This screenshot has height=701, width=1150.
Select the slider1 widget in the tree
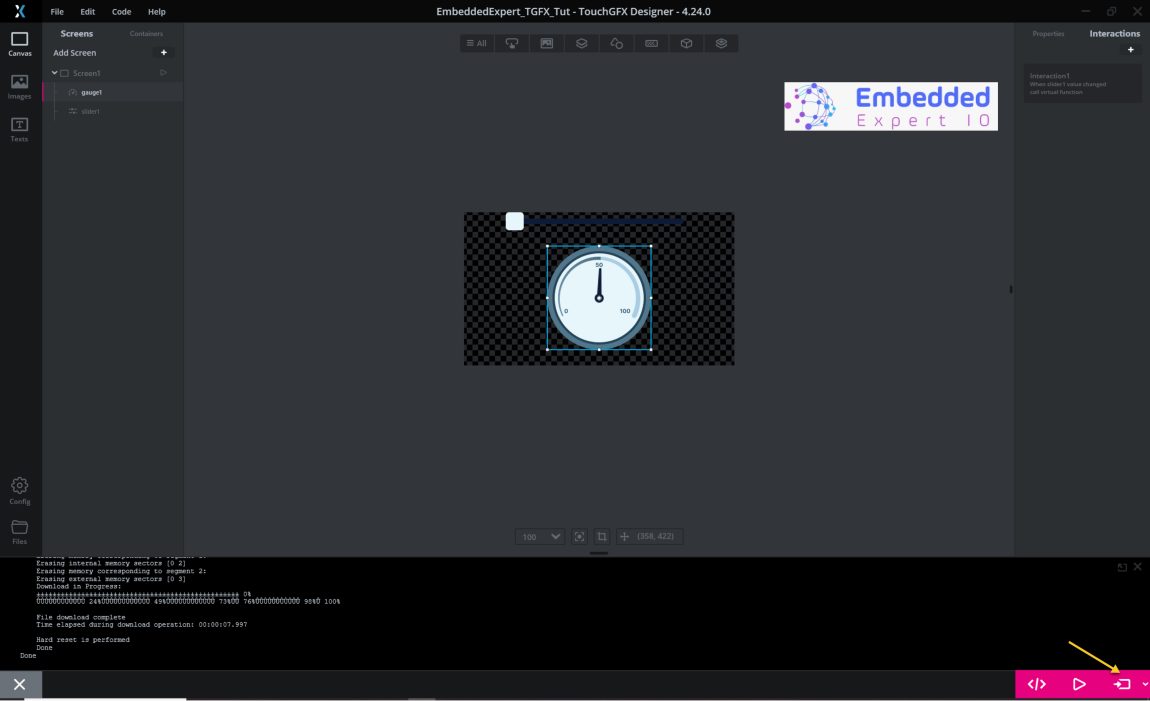(91, 111)
